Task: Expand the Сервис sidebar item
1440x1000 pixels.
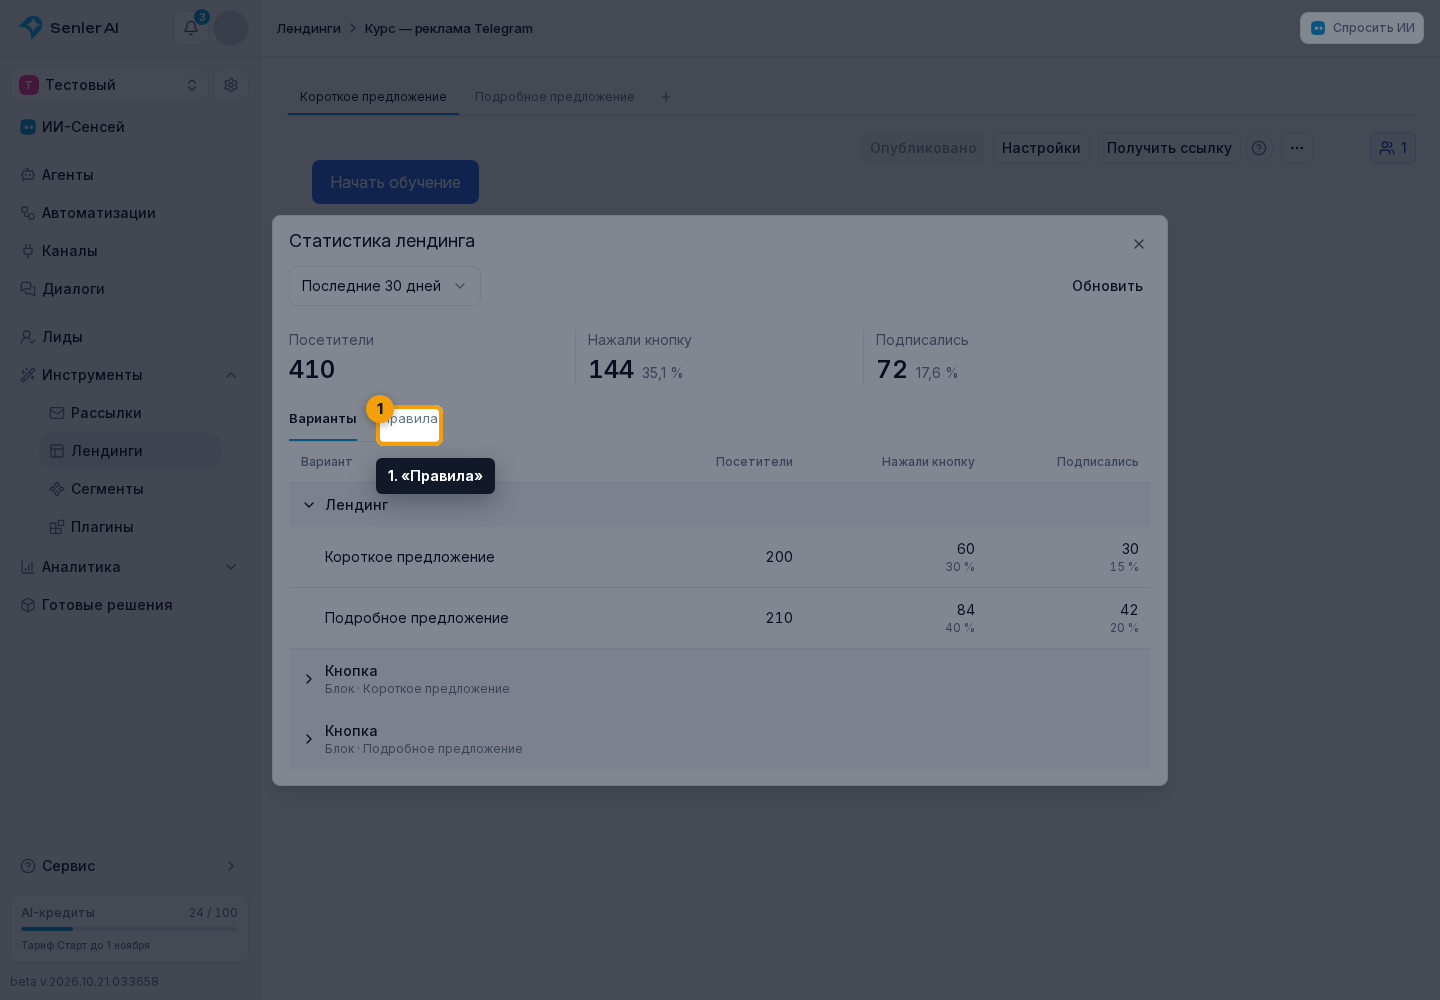Action: click(129, 866)
